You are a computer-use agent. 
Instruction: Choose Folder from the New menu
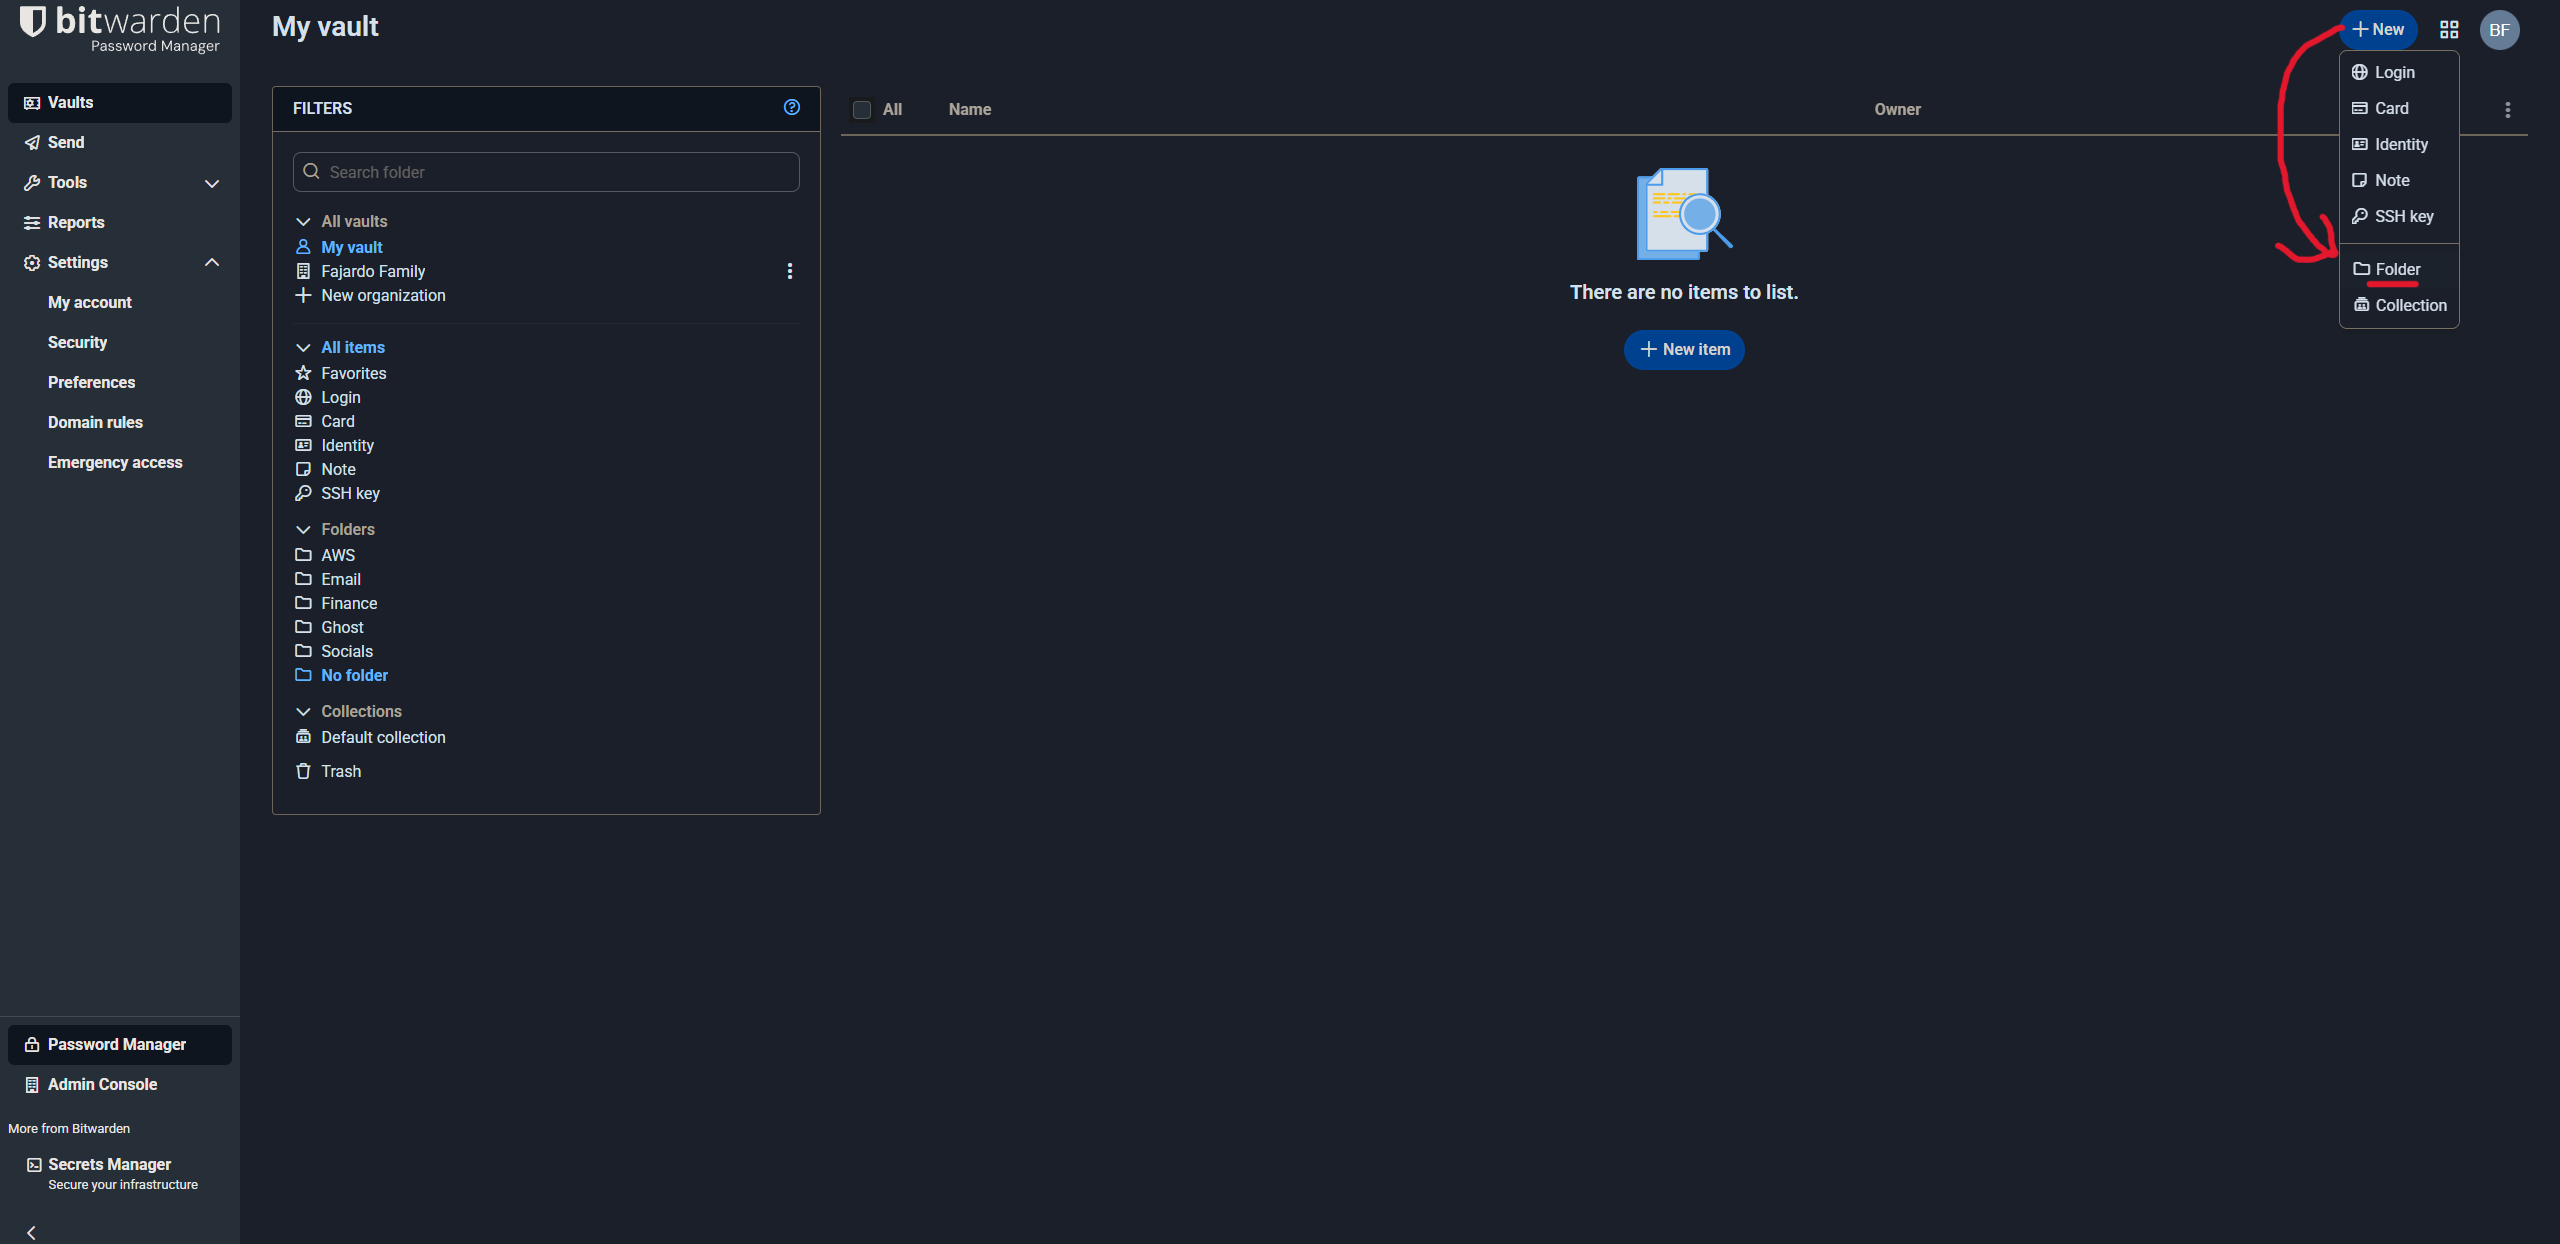click(x=2397, y=269)
